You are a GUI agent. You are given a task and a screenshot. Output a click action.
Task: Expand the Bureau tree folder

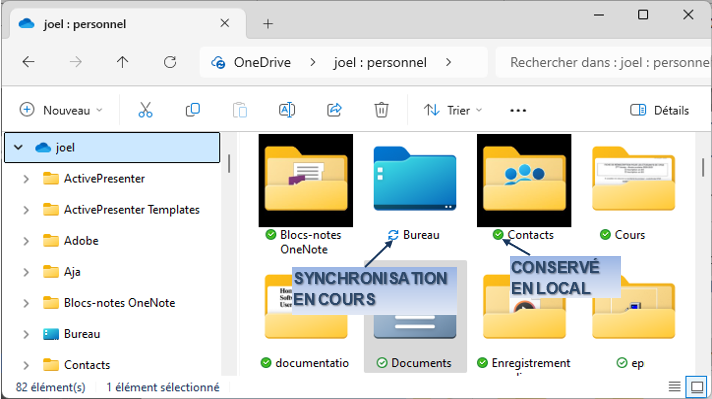[26, 334]
